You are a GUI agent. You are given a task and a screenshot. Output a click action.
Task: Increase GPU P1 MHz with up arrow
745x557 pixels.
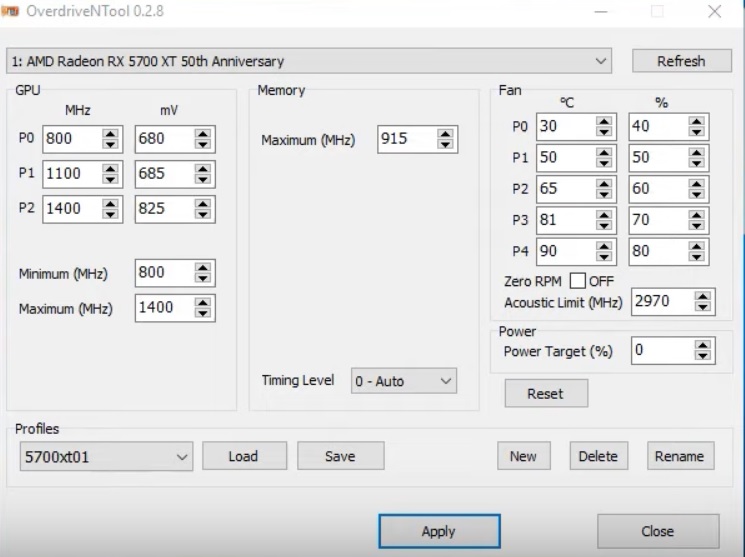[110, 169]
